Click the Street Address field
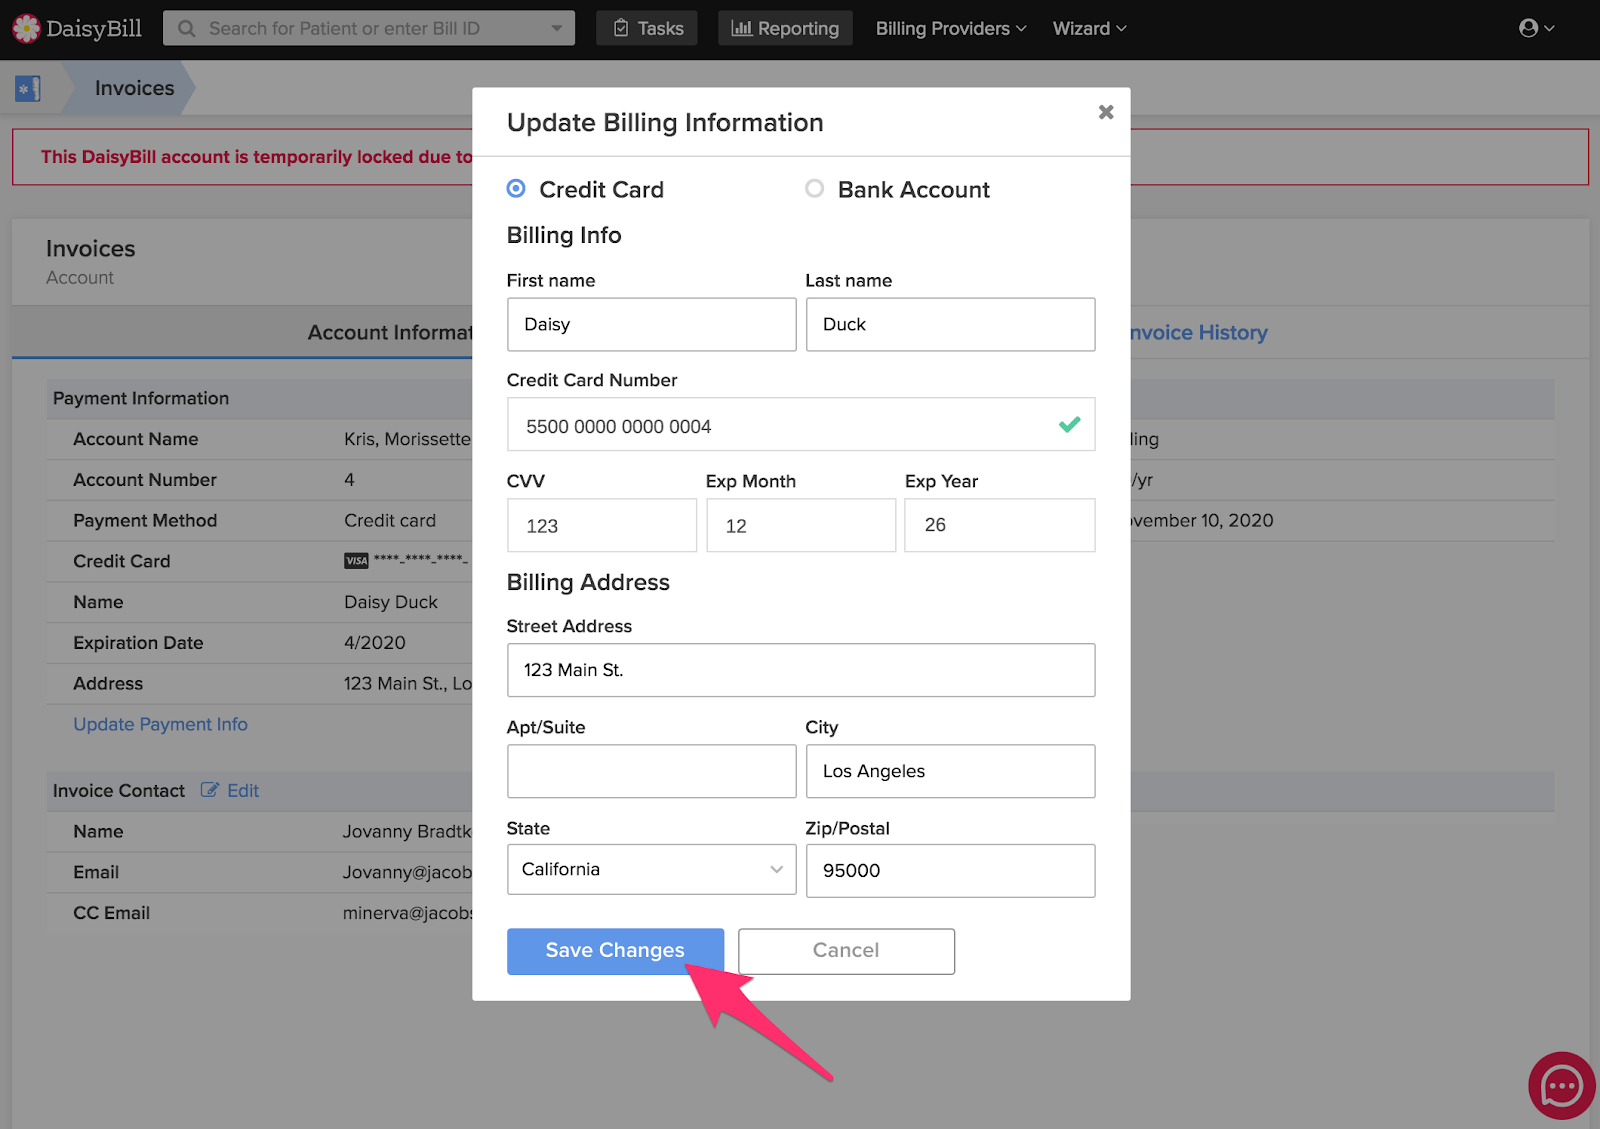This screenshot has width=1600, height=1129. click(800, 670)
